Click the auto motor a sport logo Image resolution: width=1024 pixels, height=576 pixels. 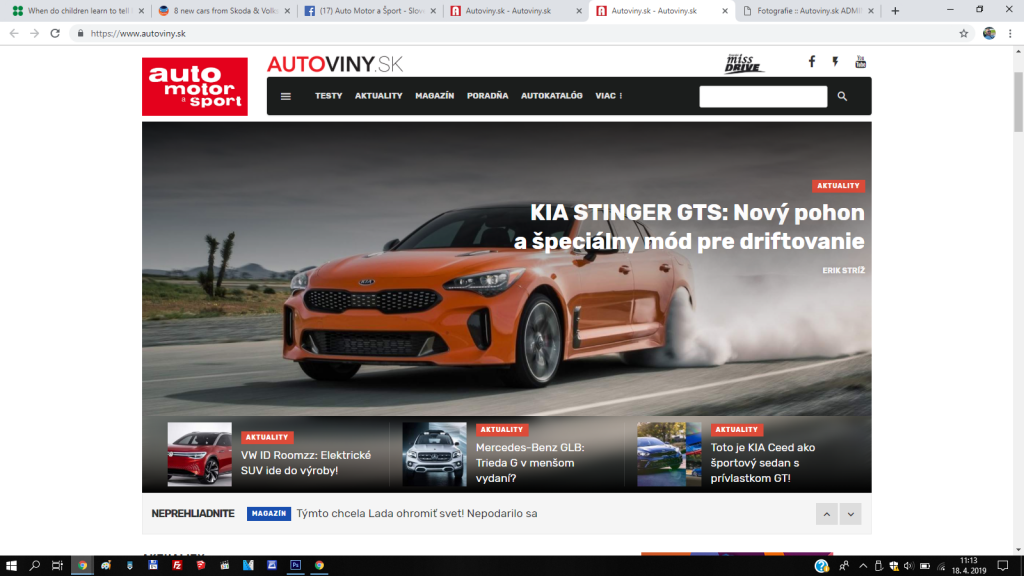[195, 86]
